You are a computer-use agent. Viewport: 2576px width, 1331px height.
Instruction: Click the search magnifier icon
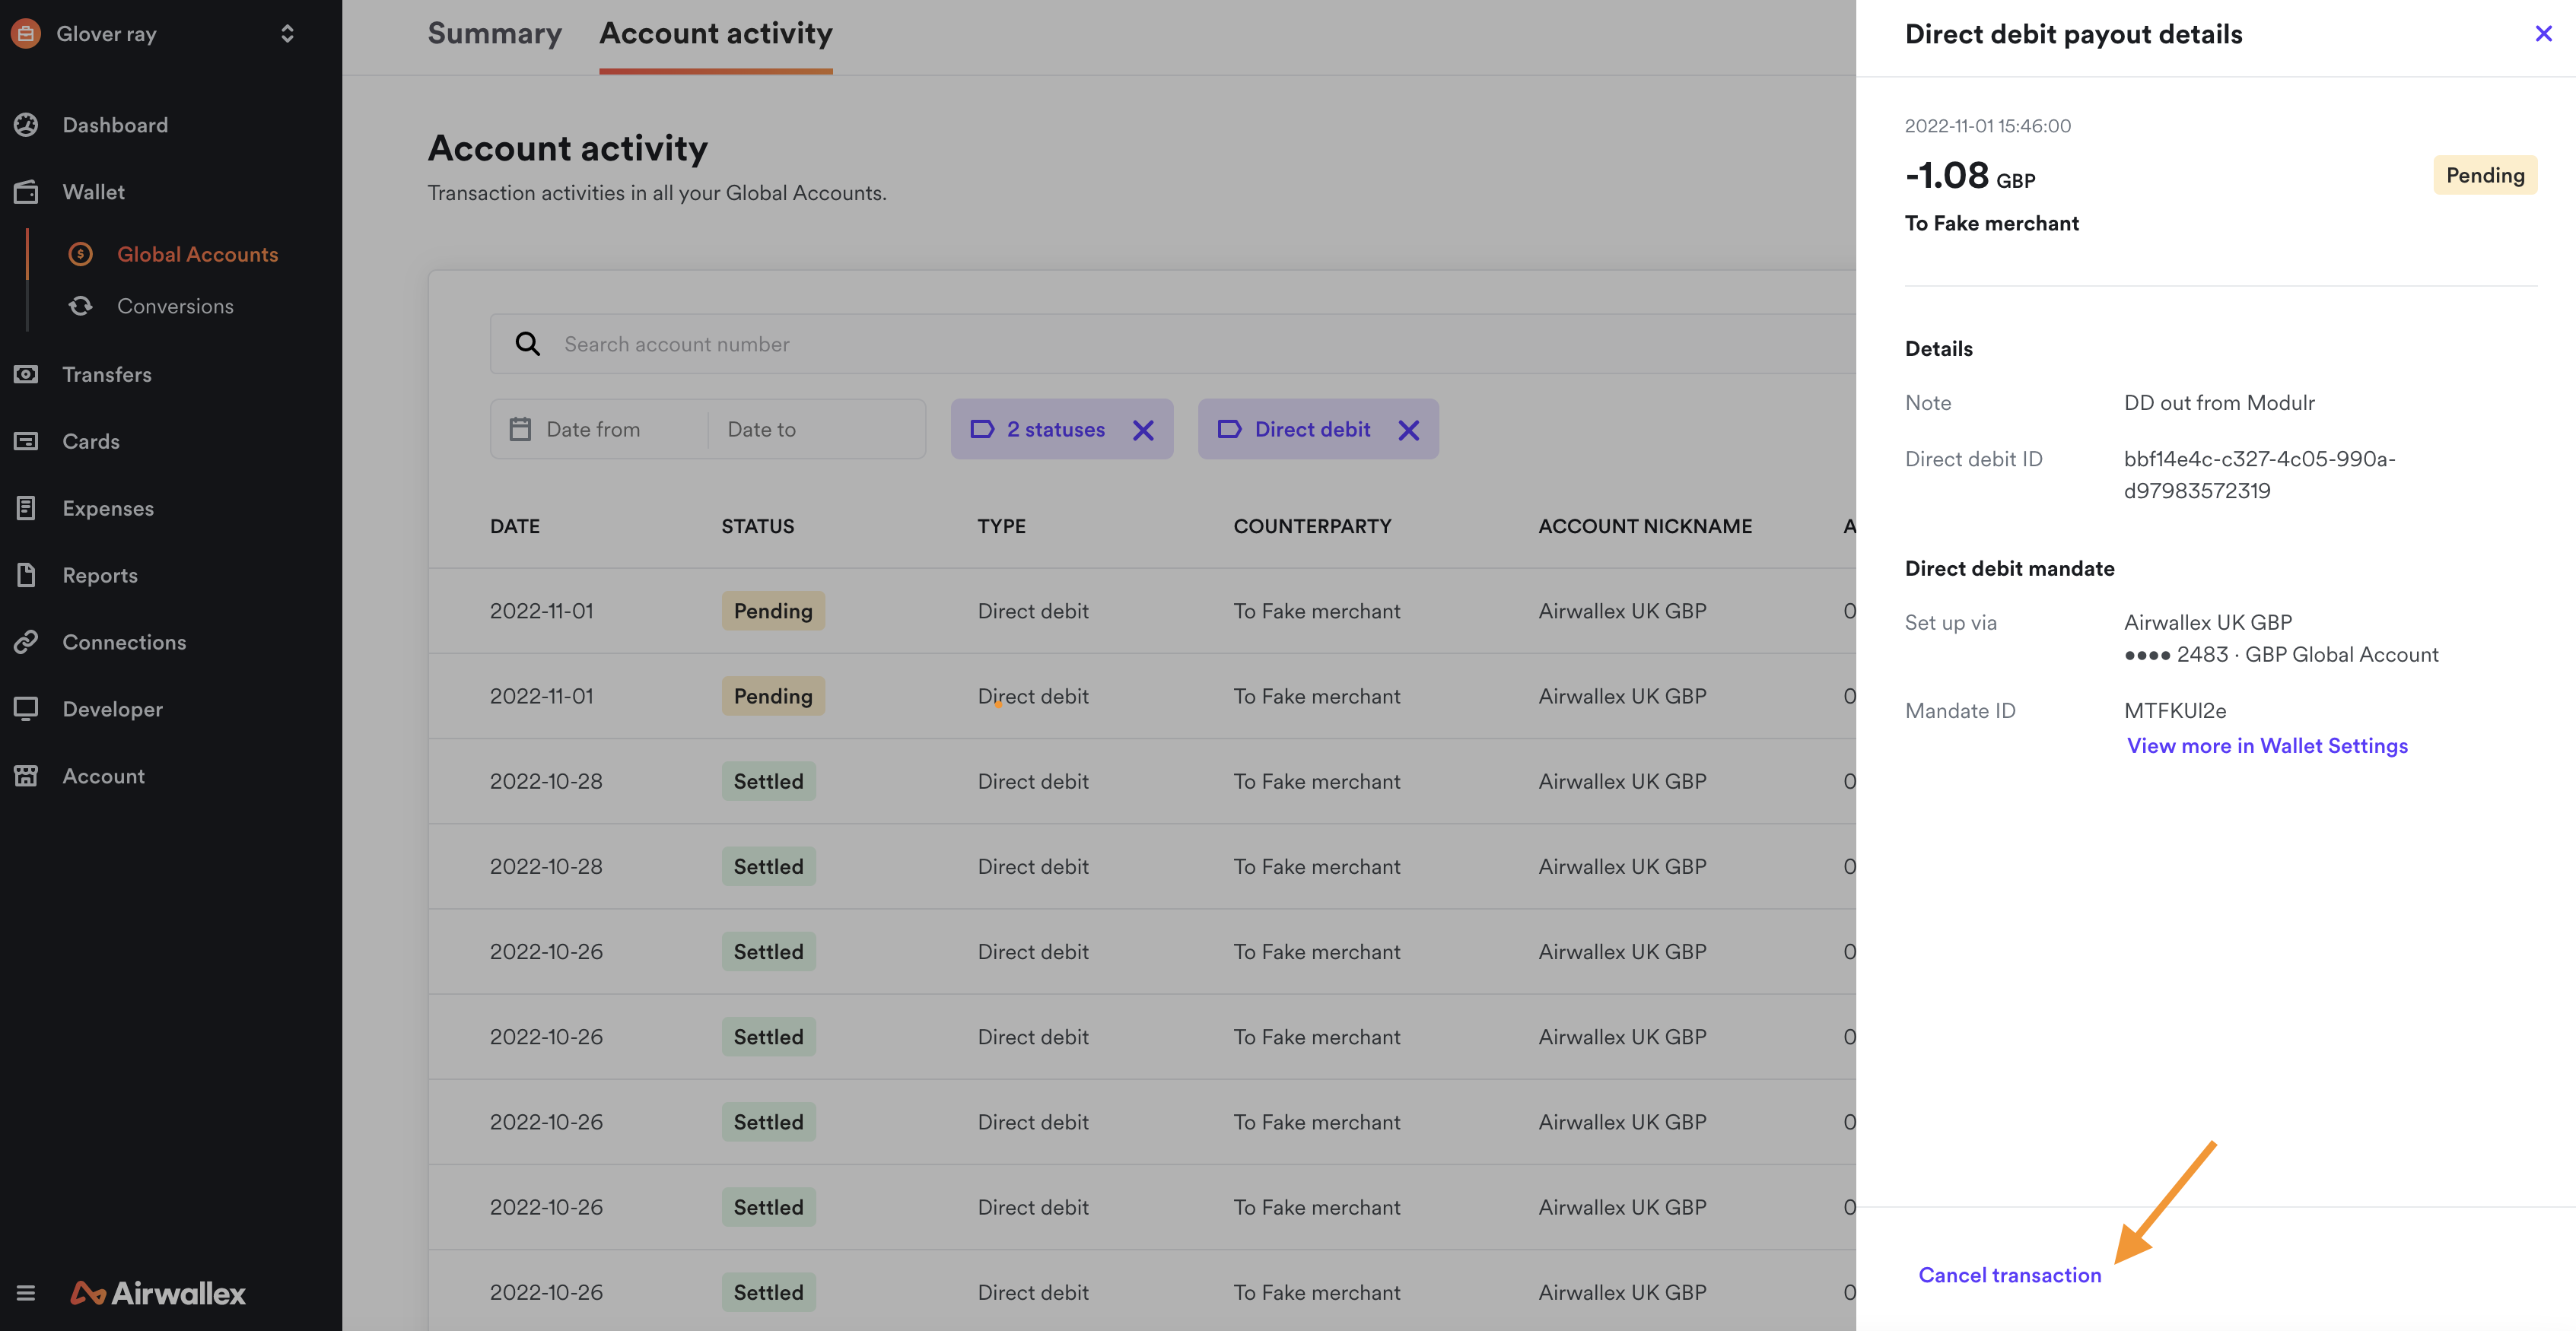[527, 344]
